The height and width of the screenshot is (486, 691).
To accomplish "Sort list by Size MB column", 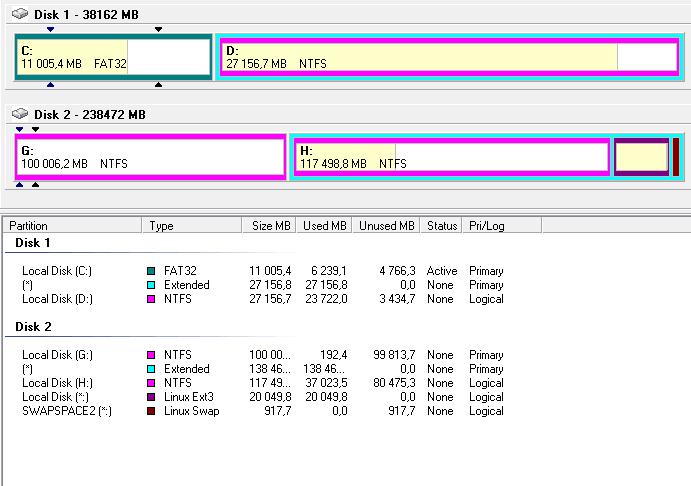I will point(269,226).
